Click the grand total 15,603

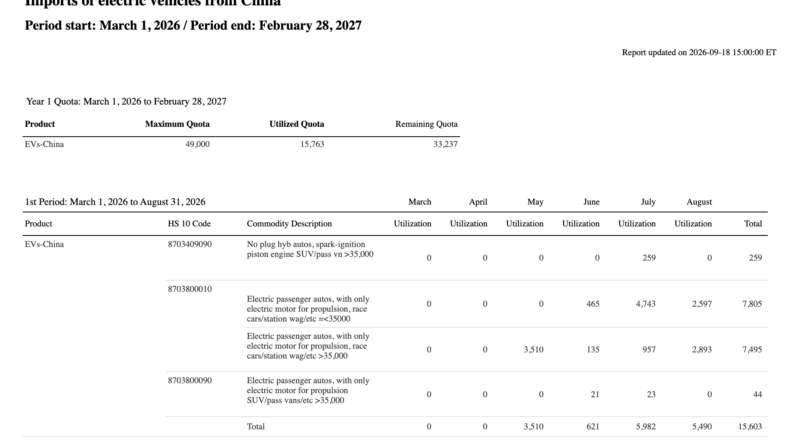click(750, 427)
